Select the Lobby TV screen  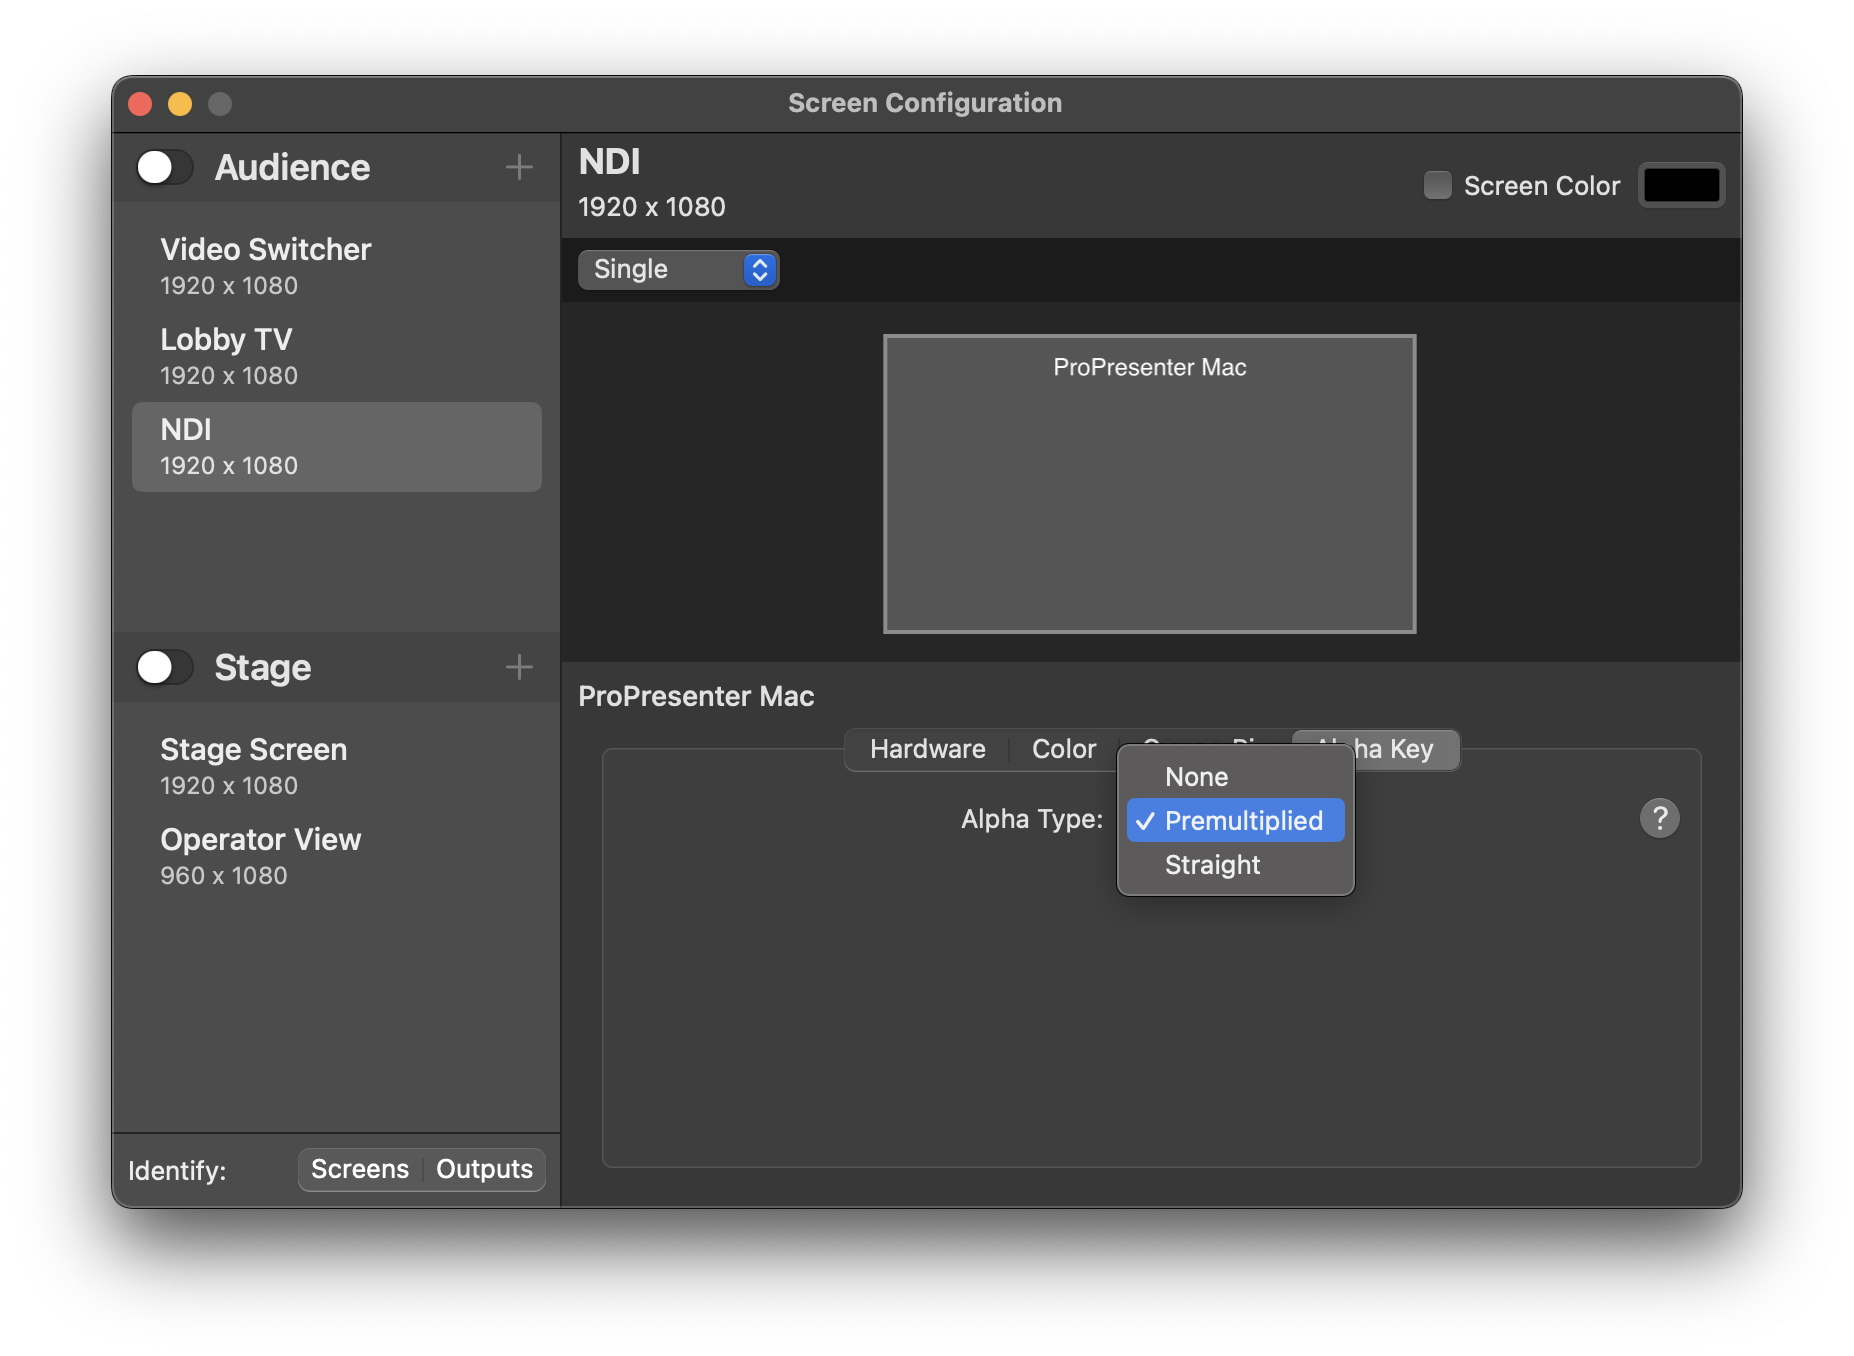[337, 356]
